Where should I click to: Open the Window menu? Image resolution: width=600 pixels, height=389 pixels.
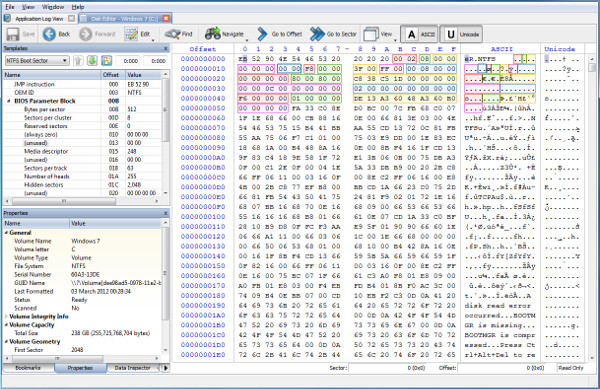(x=53, y=7)
